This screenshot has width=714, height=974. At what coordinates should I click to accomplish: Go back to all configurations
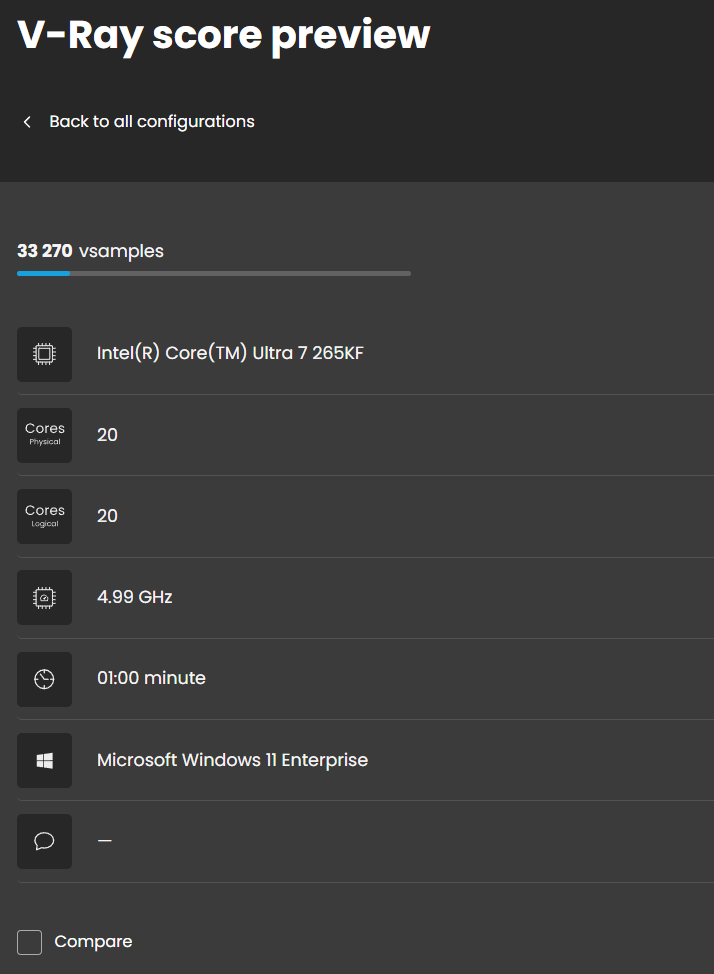coord(151,122)
